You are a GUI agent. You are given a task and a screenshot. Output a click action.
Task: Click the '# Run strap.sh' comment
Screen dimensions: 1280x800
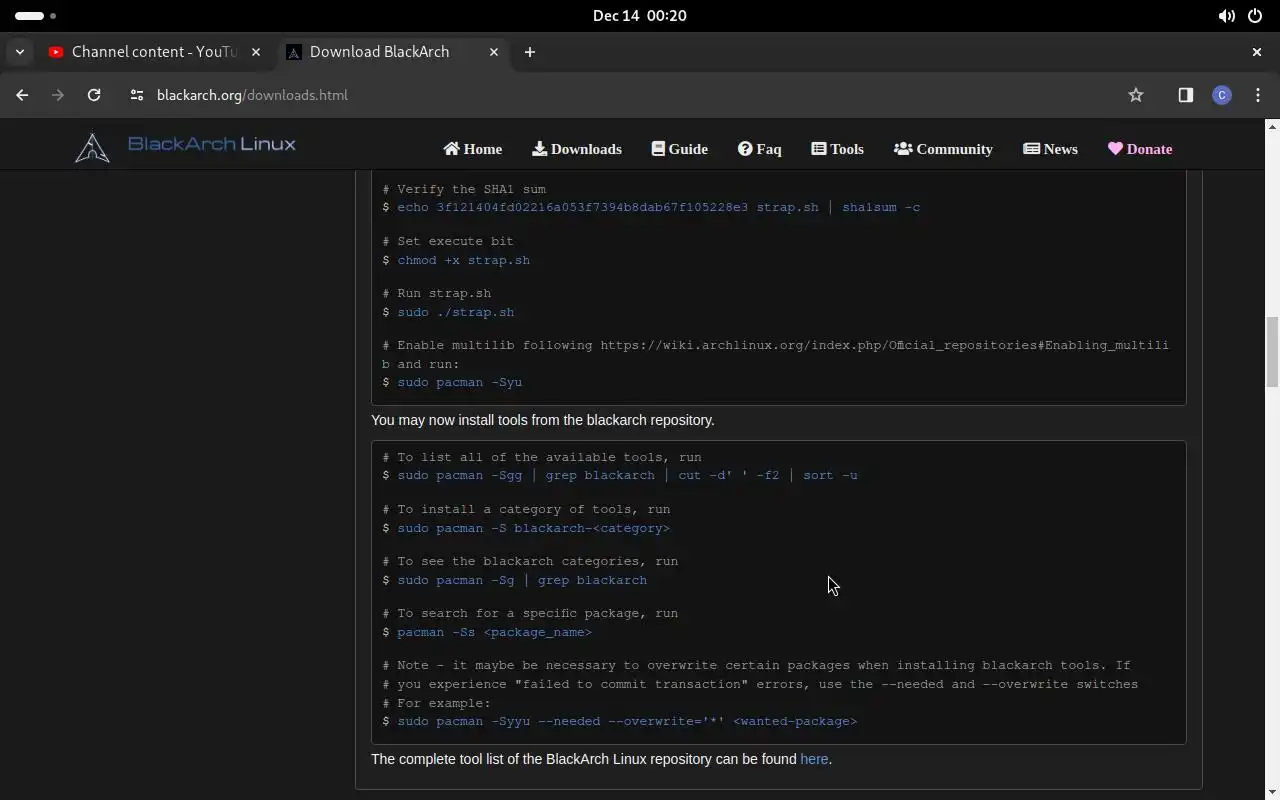coord(436,293)
